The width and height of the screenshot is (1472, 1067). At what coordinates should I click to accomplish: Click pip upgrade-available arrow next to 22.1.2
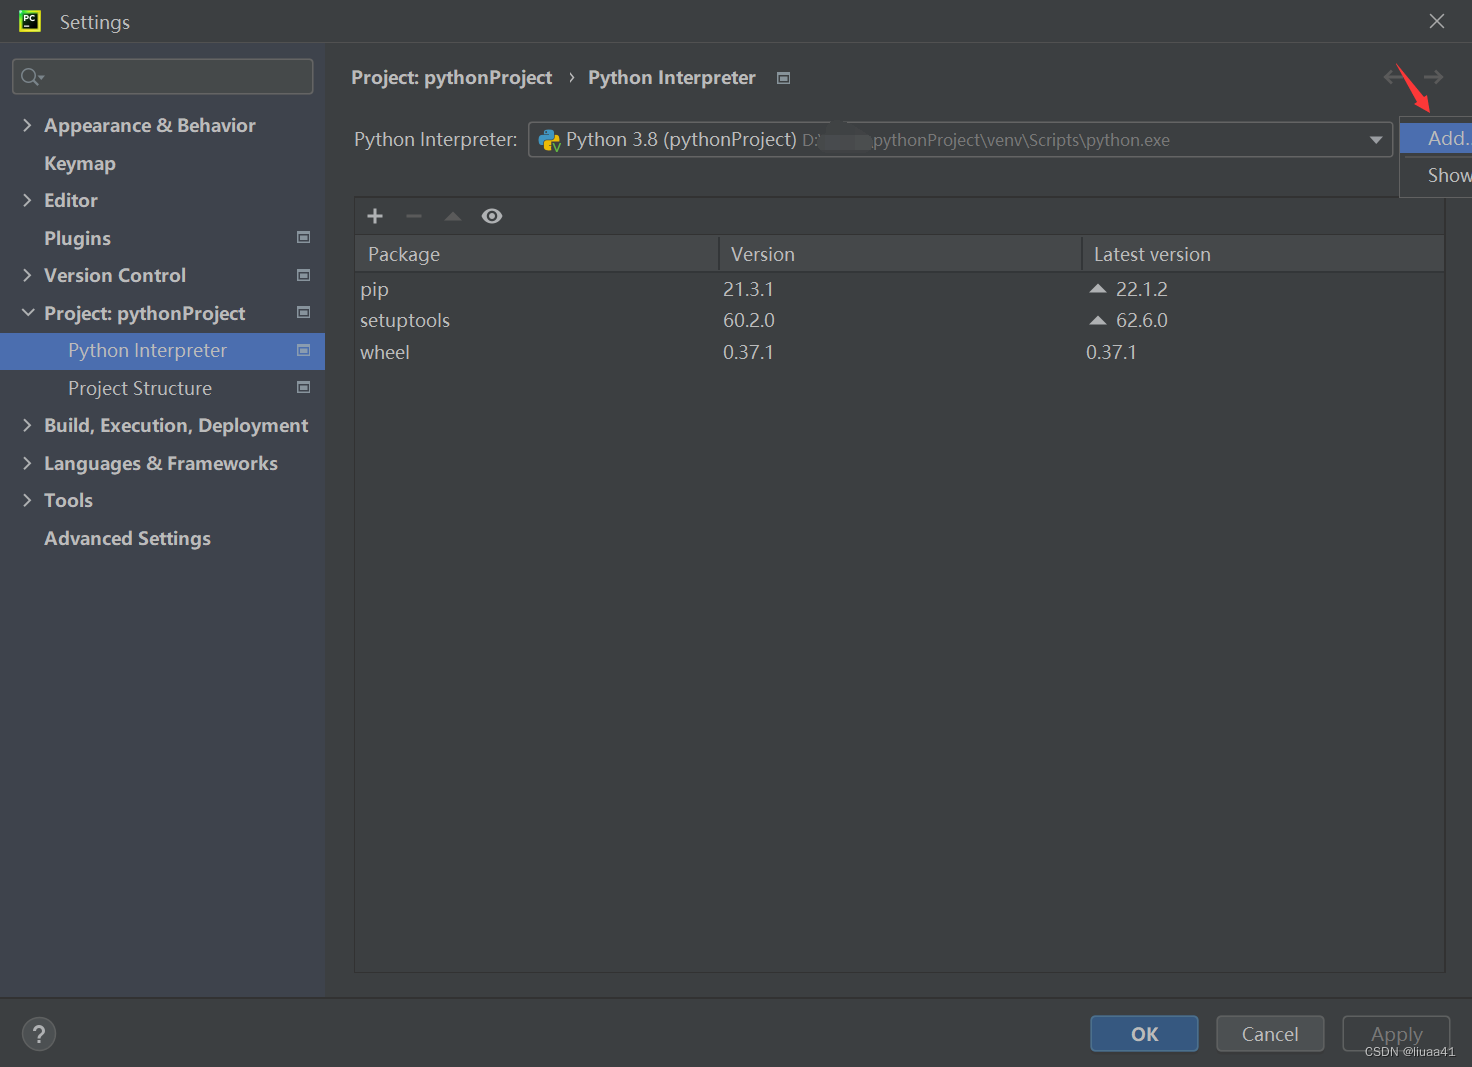1098,289
